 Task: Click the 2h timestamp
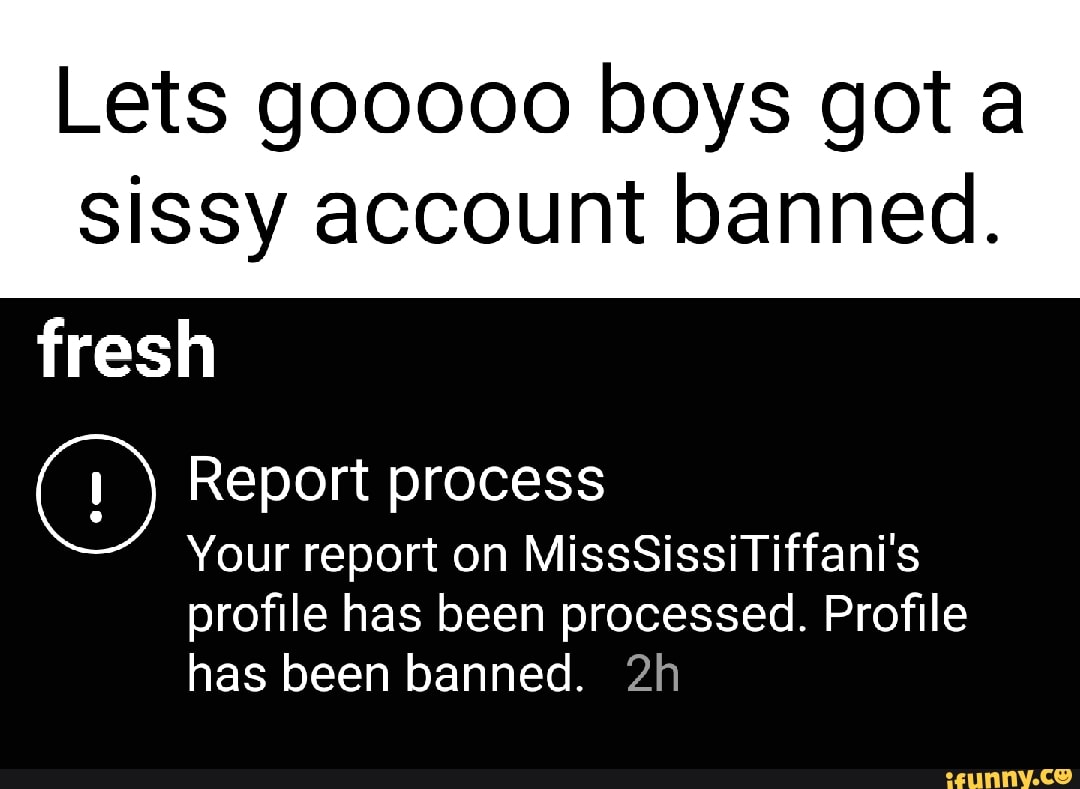tap(652, 676)
